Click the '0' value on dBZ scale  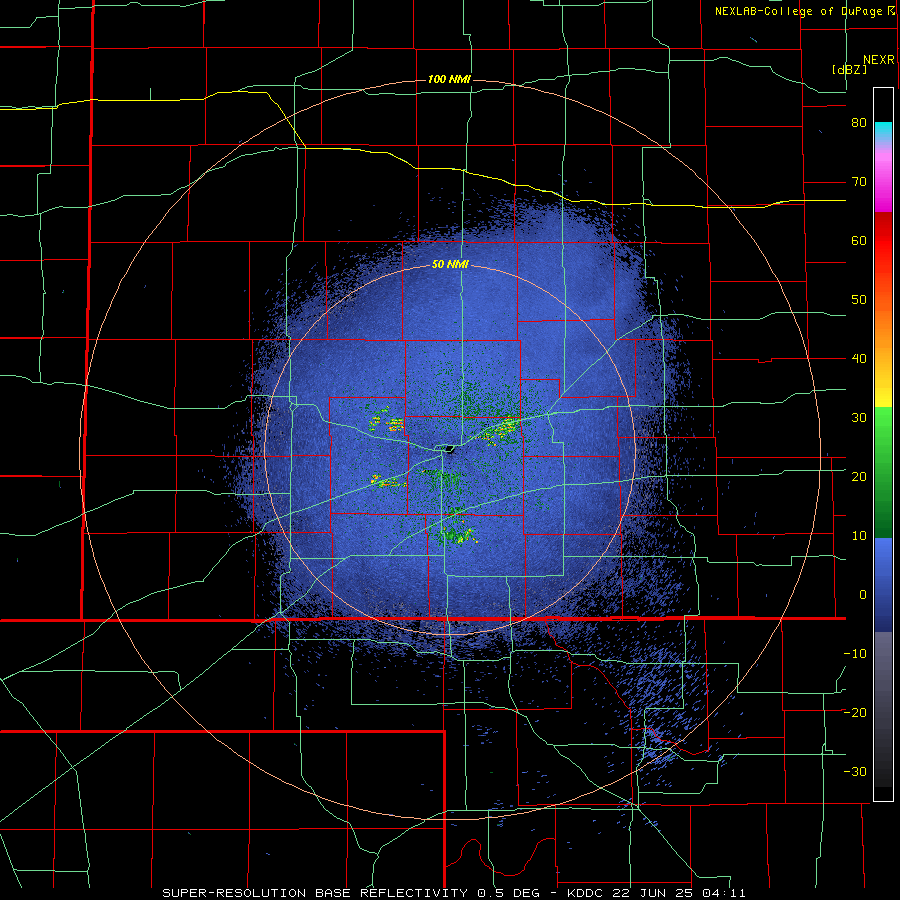coord(863,595)
